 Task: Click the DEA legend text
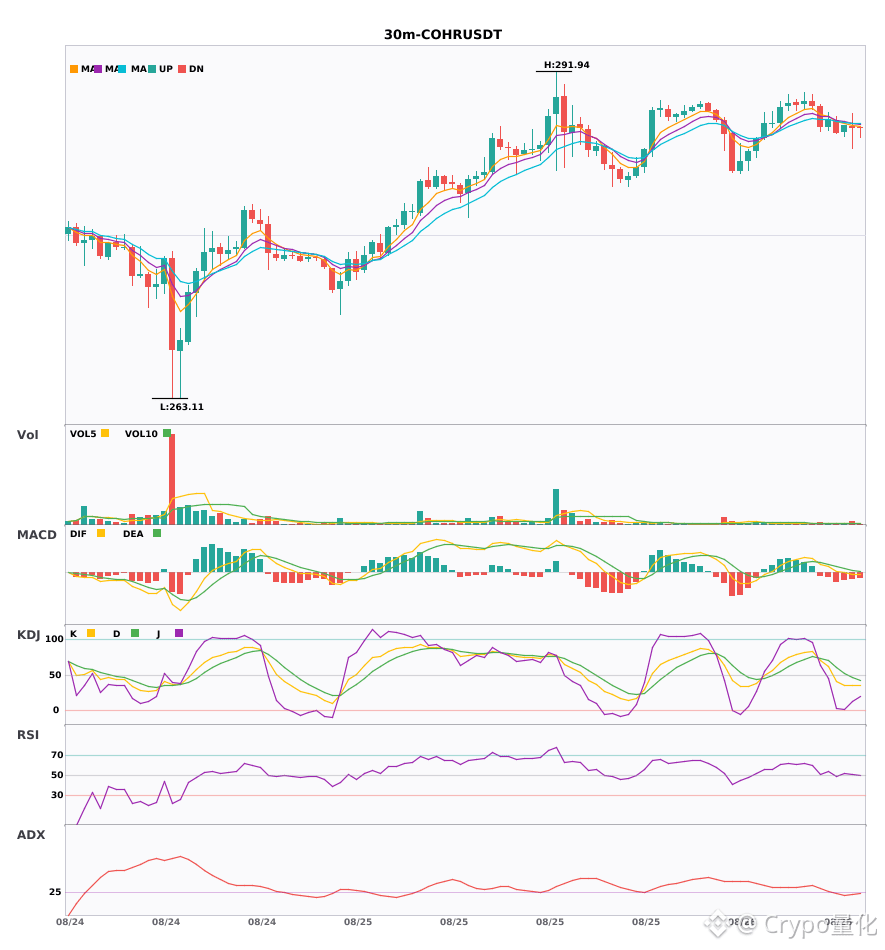point(133,534)
